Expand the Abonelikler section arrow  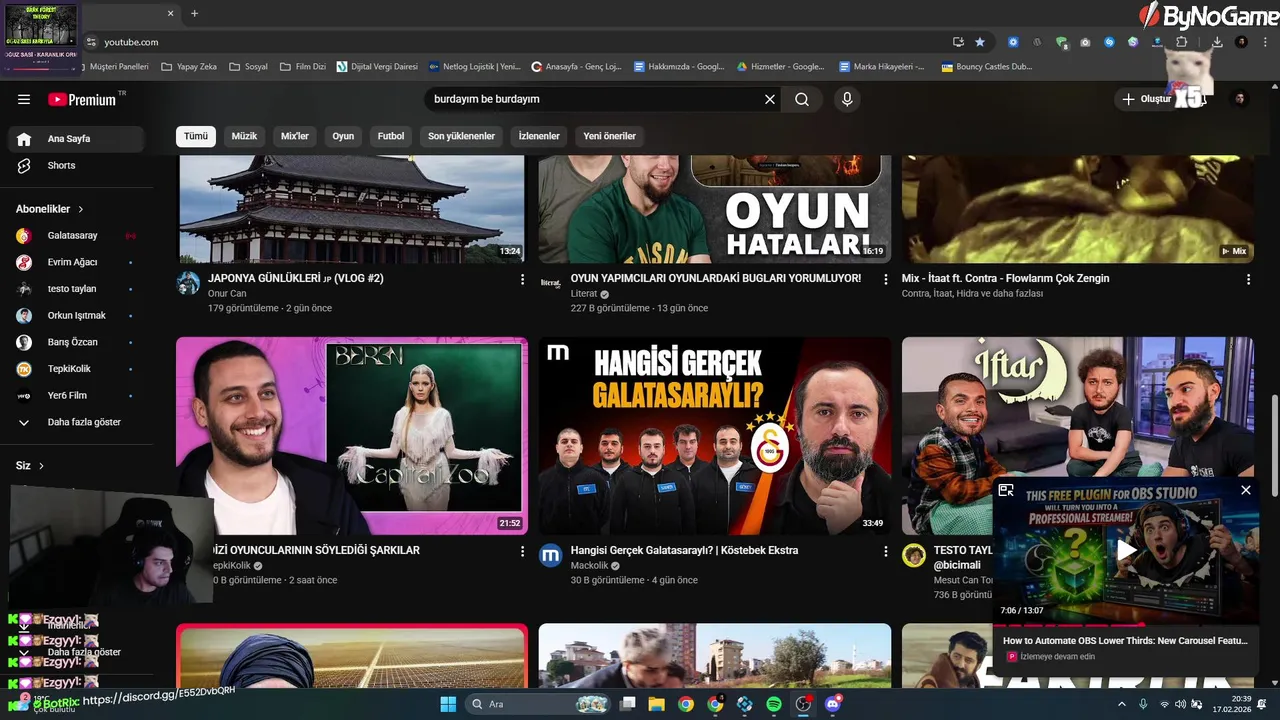tap(81, 209)
